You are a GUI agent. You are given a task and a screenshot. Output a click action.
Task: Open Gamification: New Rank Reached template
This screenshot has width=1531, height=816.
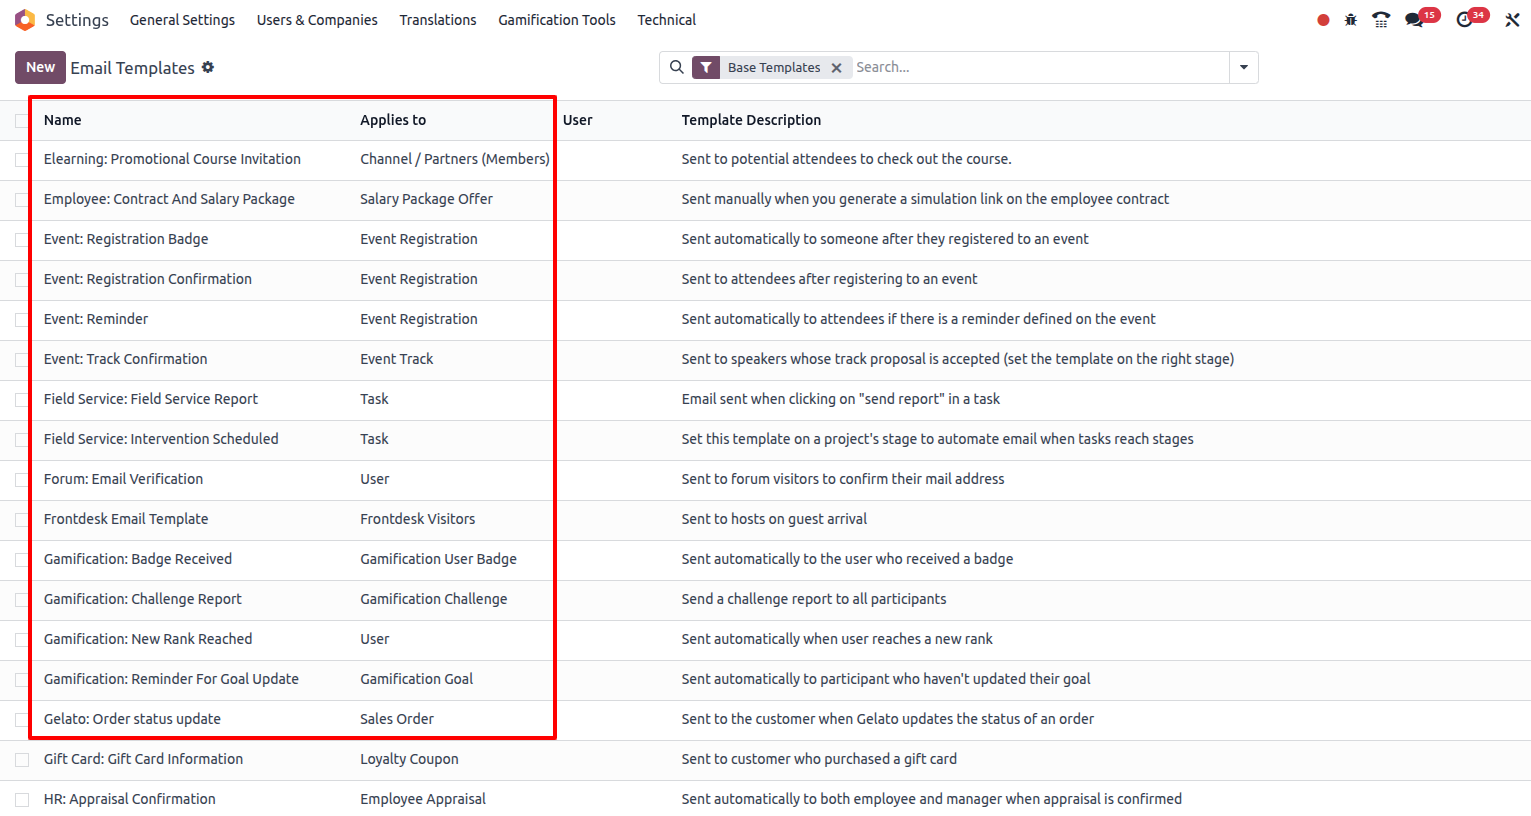tap(148, 639)
